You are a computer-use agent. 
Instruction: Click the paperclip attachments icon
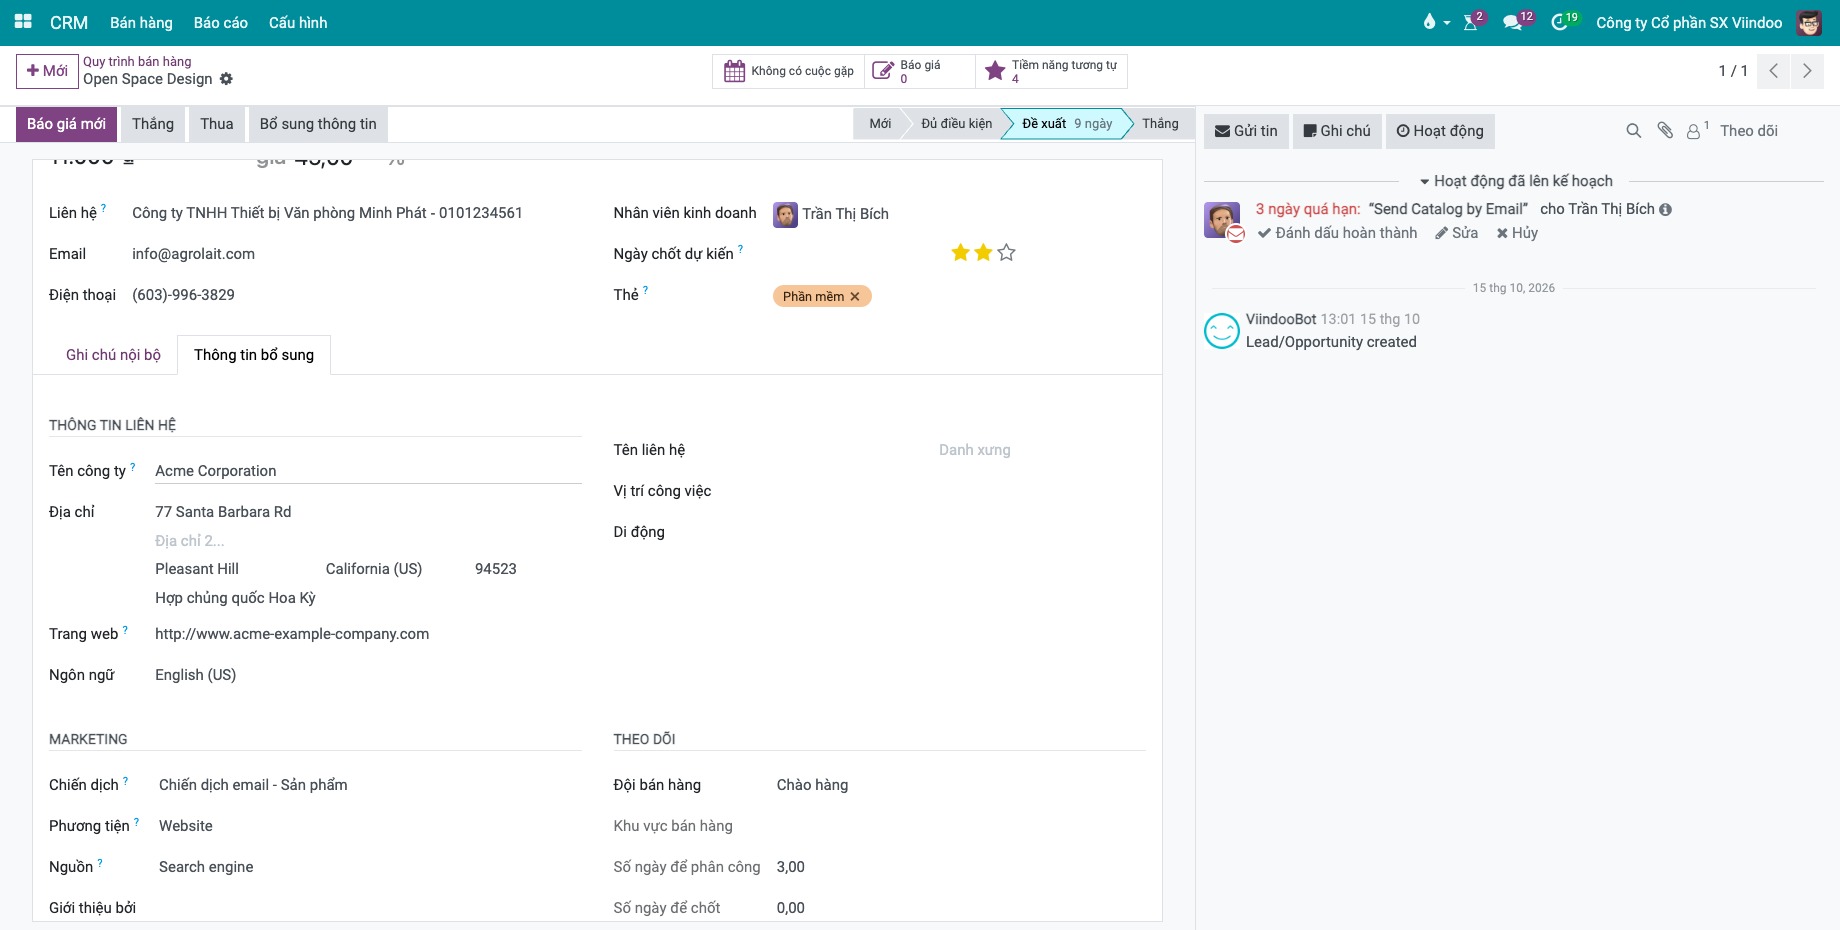tap(1665, 131)
